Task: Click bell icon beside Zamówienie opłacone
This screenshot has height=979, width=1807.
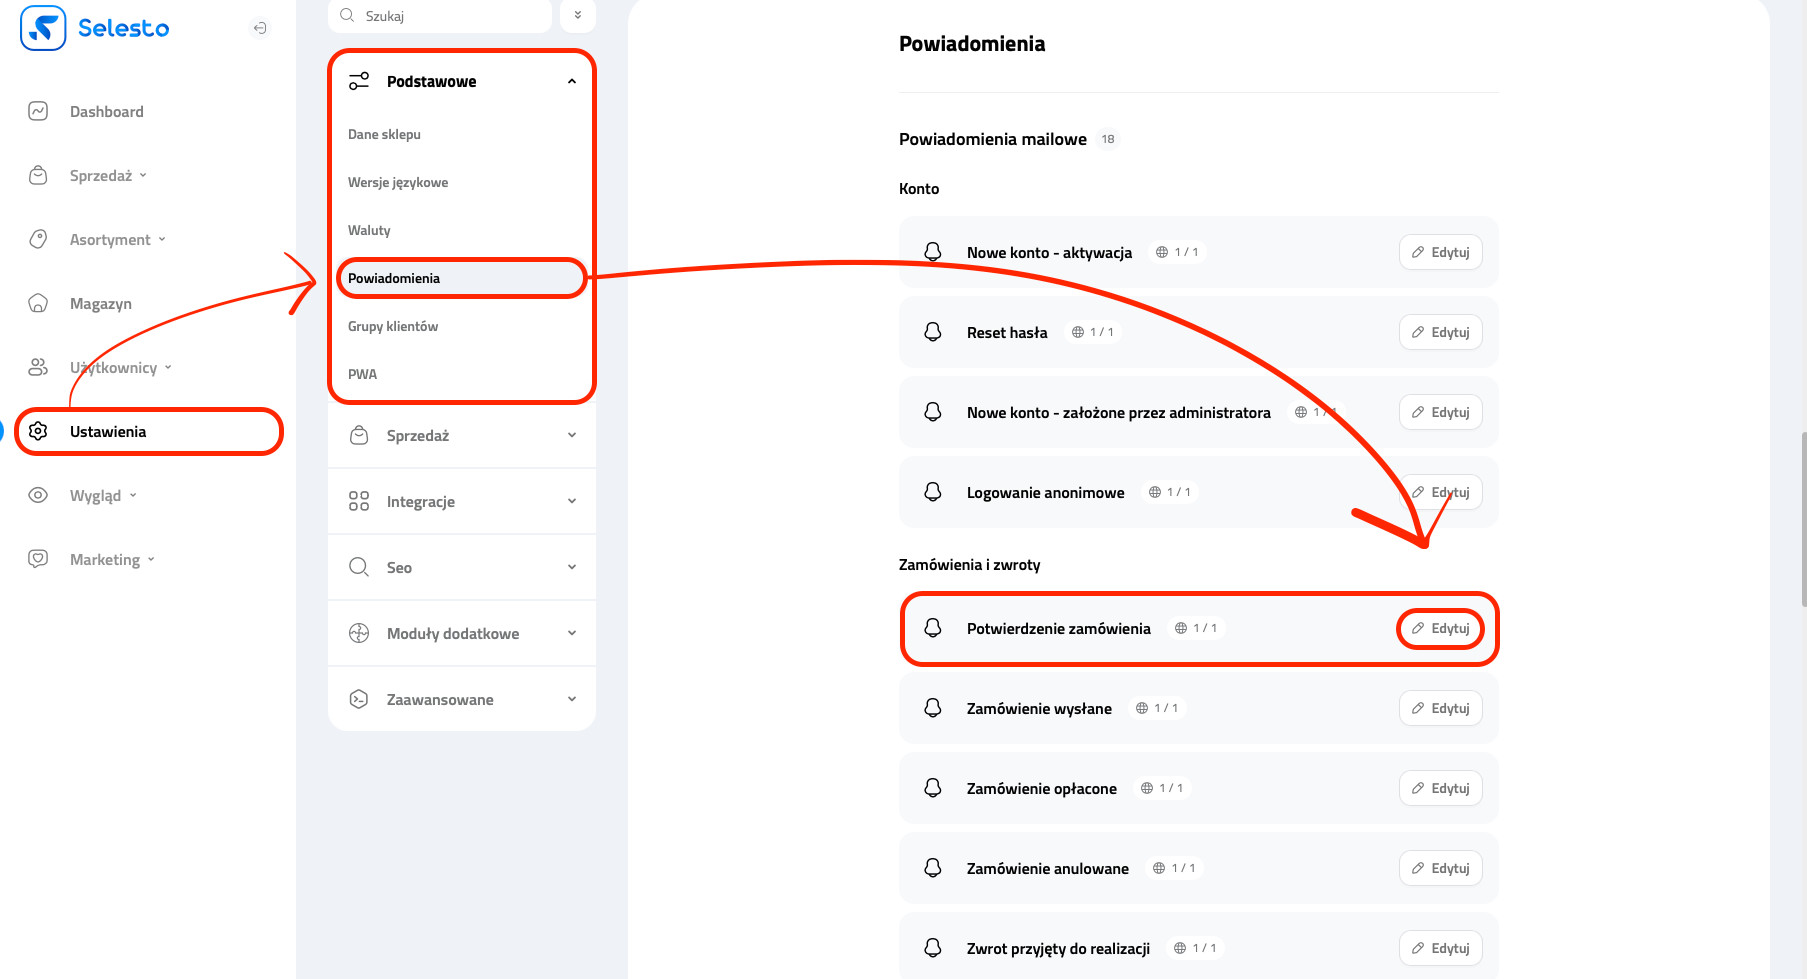Action: pos(933,788)
